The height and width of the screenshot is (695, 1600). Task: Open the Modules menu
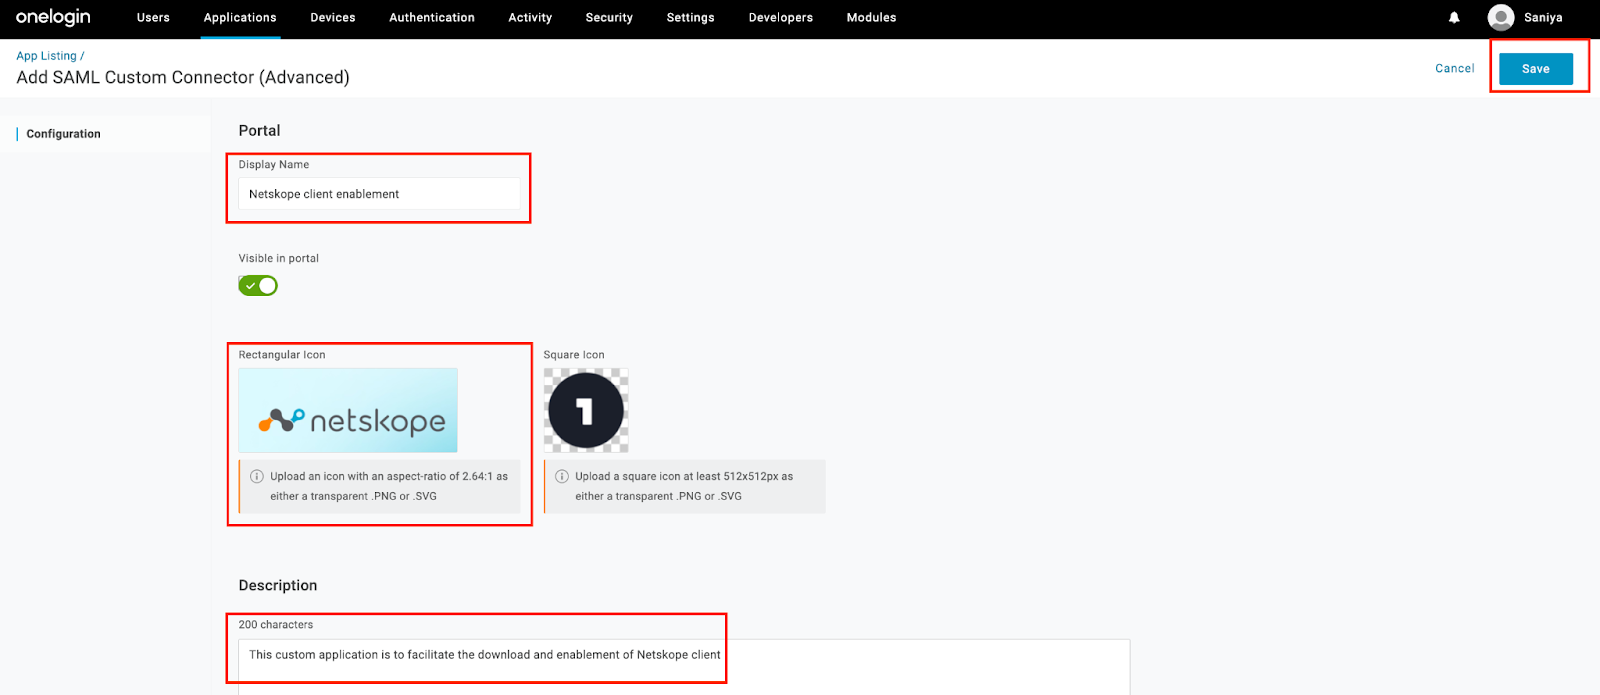[x=871, y=17]
